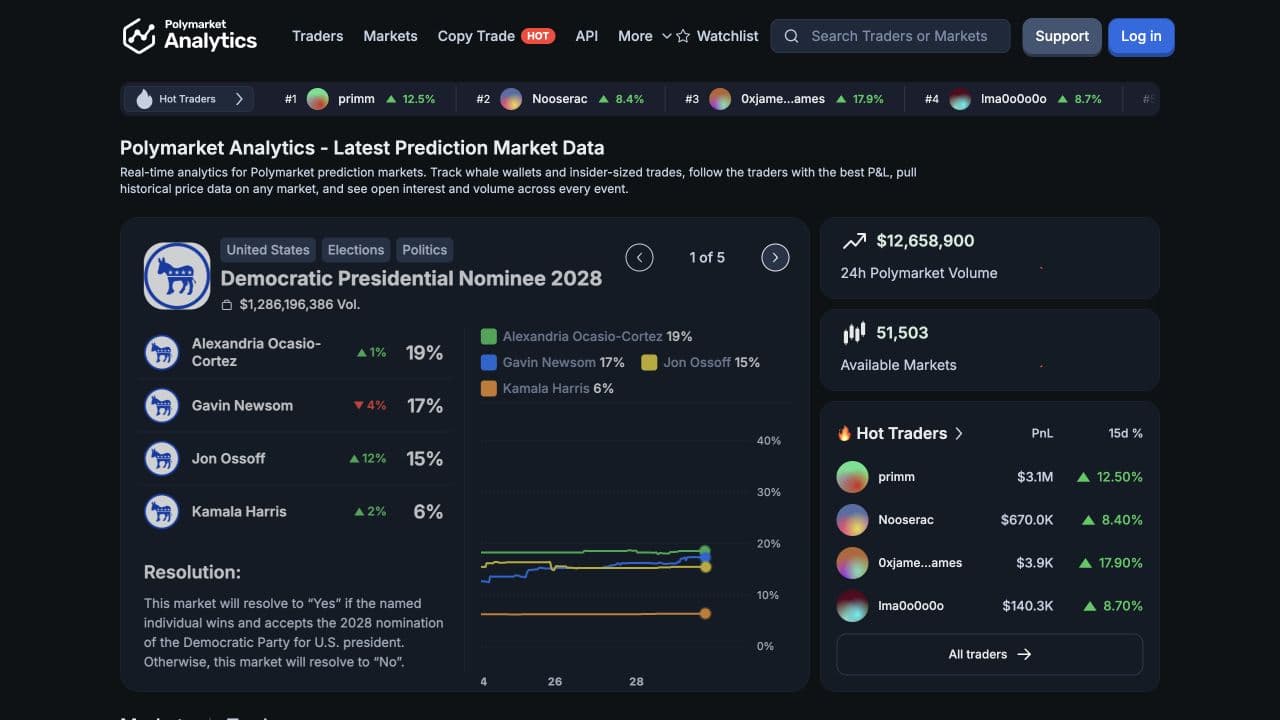Select Jon Ossoff outcome name

tap(228, 458)
